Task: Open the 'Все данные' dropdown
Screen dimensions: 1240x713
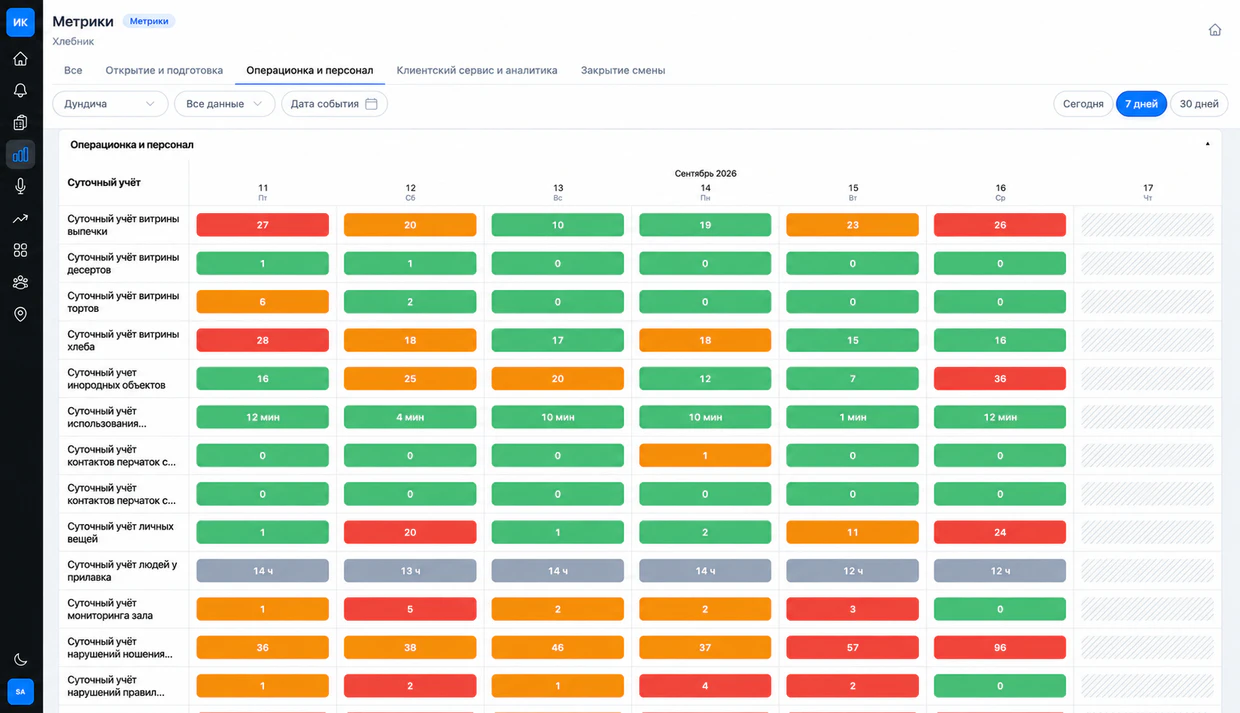Action: (x=224, y=104)
